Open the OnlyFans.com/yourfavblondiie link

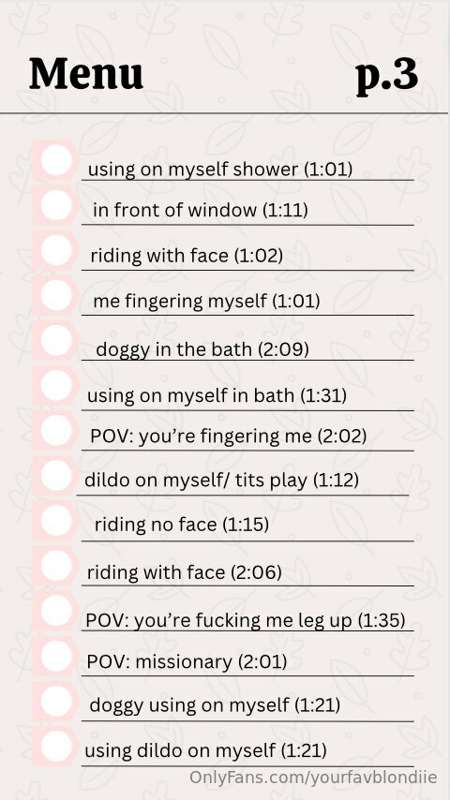coord(313,778)
